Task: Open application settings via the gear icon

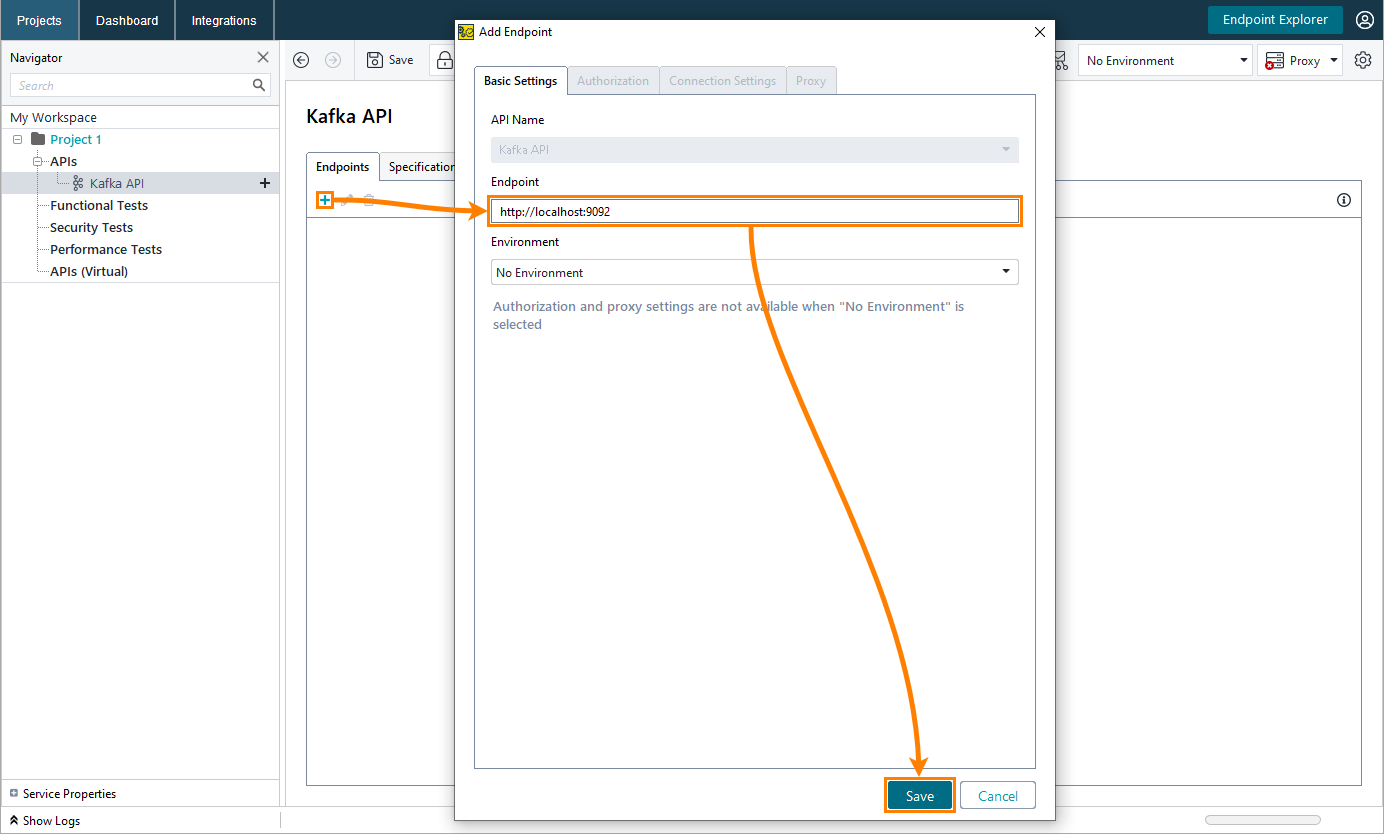Action: pyautogui.click(x=1362, y=59)
